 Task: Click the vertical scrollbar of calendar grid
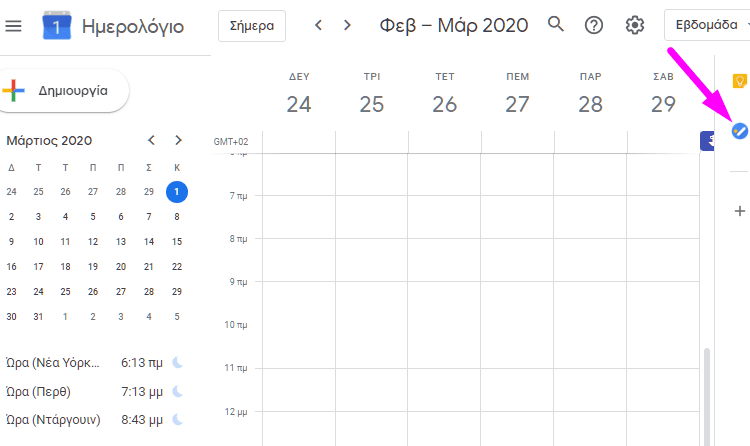tap(706, 396)
